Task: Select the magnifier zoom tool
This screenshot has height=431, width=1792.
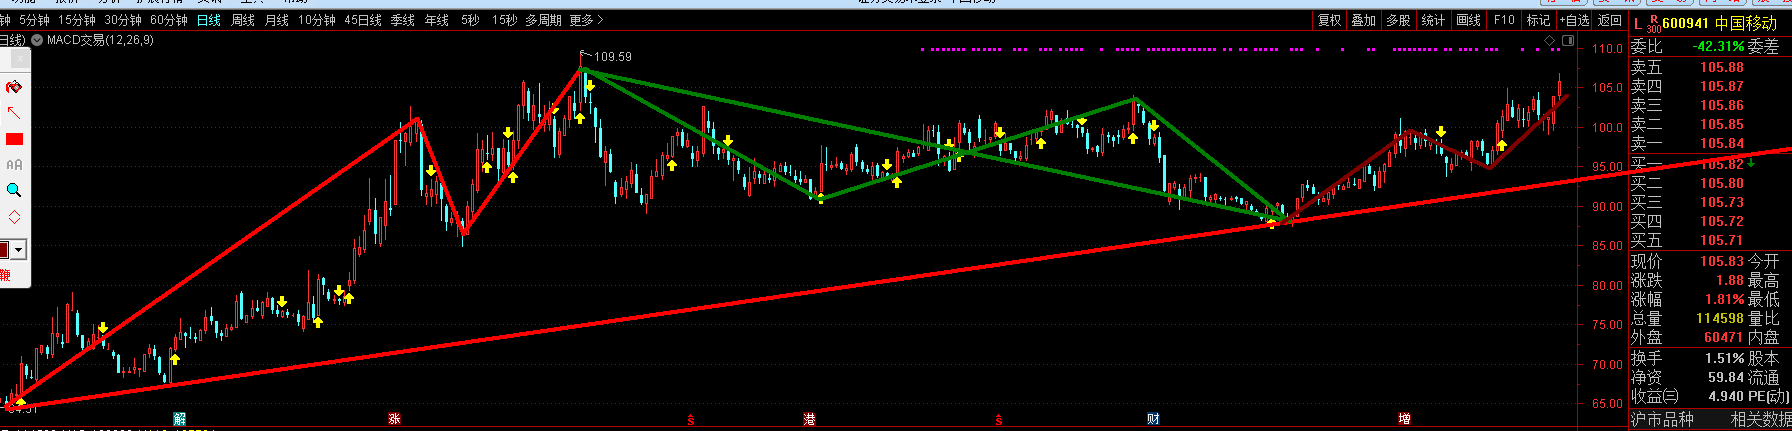Action: pos(14,191)
